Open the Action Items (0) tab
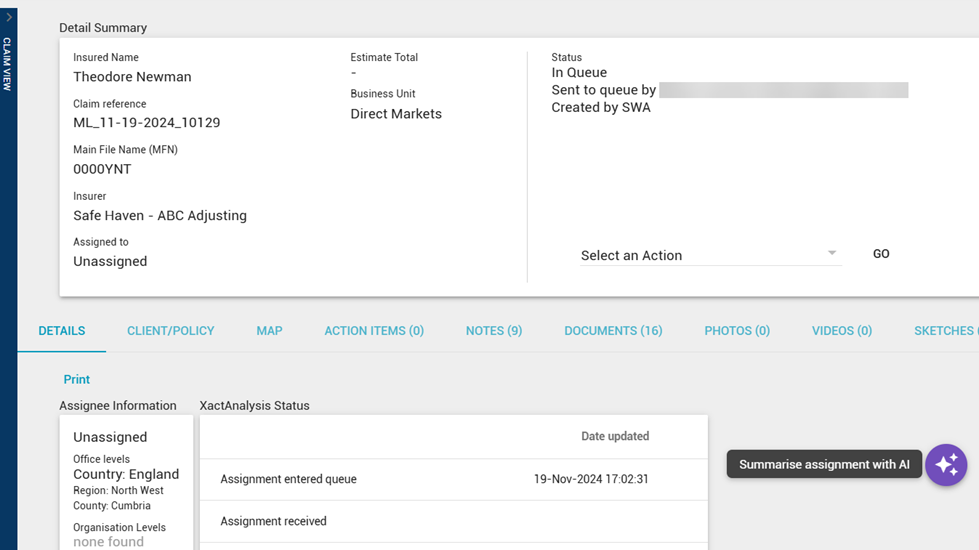This screenshot has height=550, width=979. [x=374, y=331]
